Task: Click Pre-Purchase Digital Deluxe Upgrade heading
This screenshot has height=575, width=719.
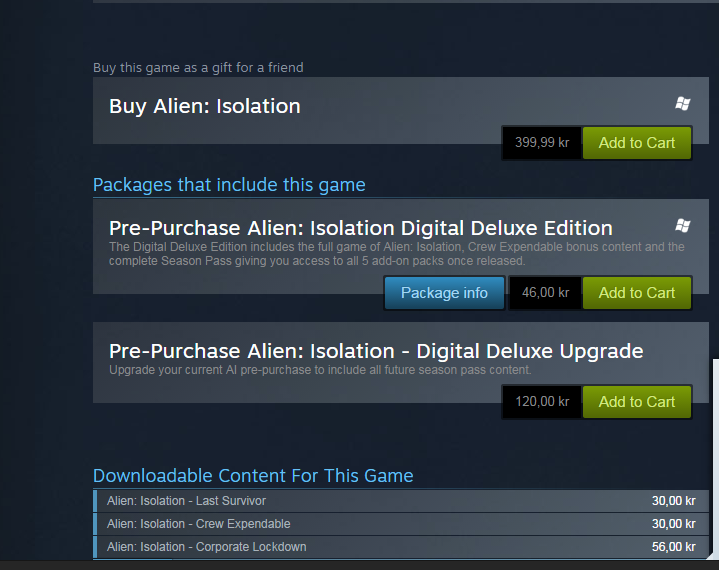Action: [376, 351]
